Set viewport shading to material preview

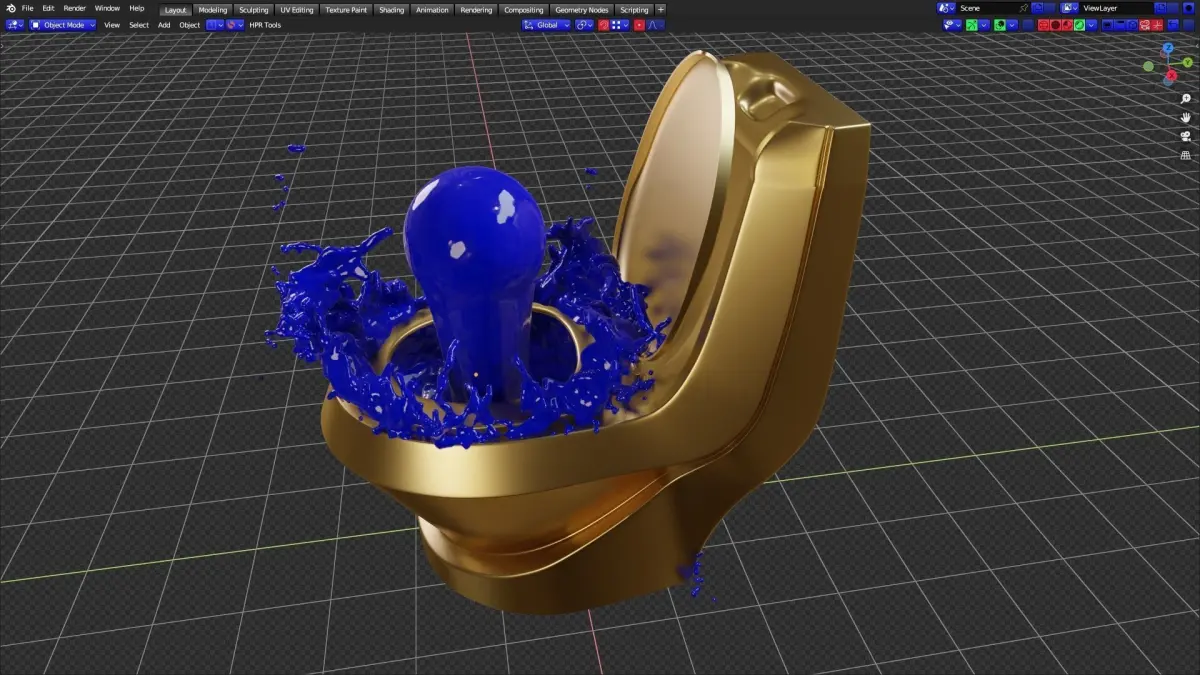point(1067,25)
